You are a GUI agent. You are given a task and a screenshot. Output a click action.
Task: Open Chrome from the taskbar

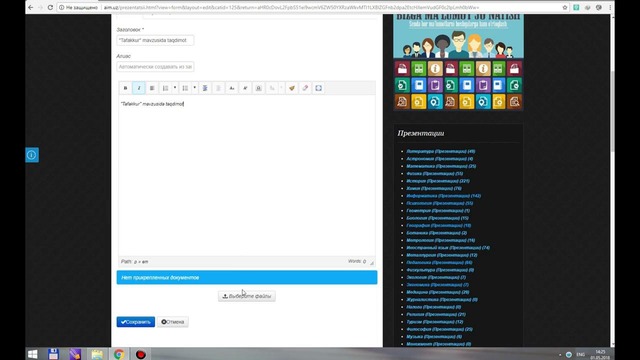(x=119, y=354)
